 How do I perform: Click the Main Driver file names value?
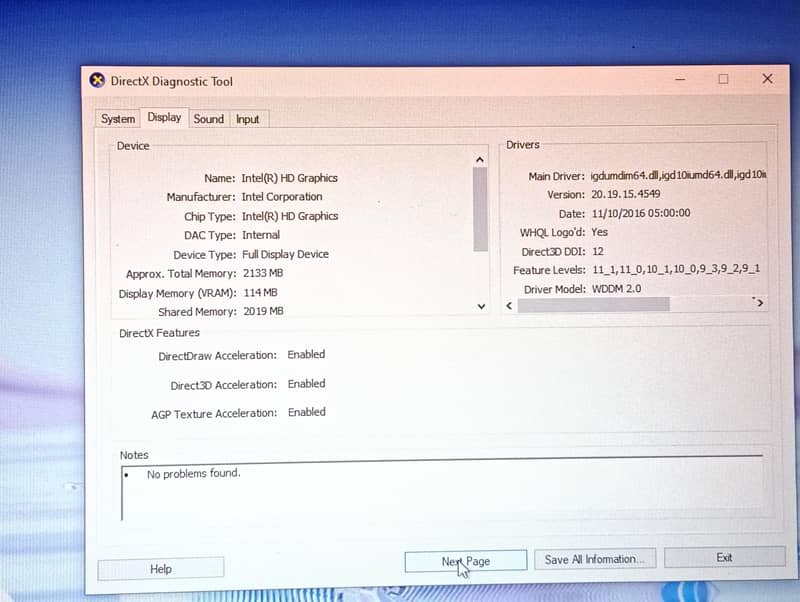pos(678,174)
